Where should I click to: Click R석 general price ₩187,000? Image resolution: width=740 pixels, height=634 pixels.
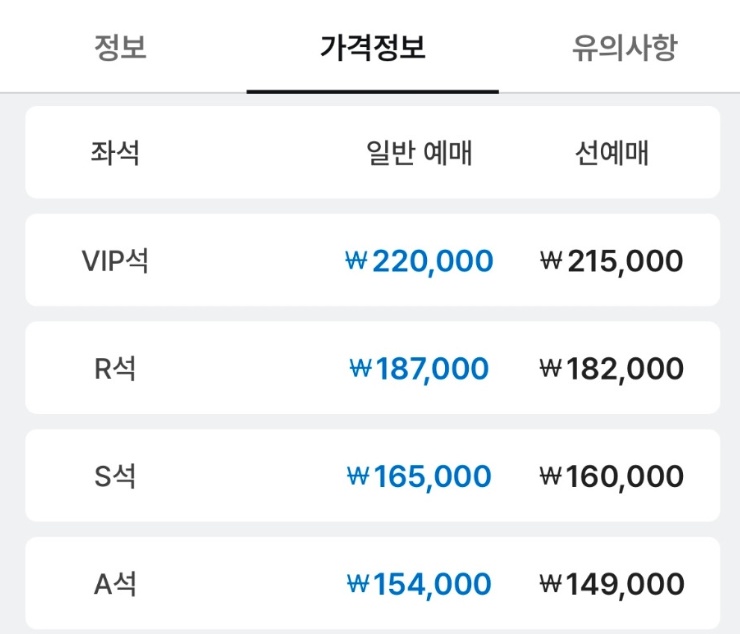pyautogui.click(x=419, y=369)
